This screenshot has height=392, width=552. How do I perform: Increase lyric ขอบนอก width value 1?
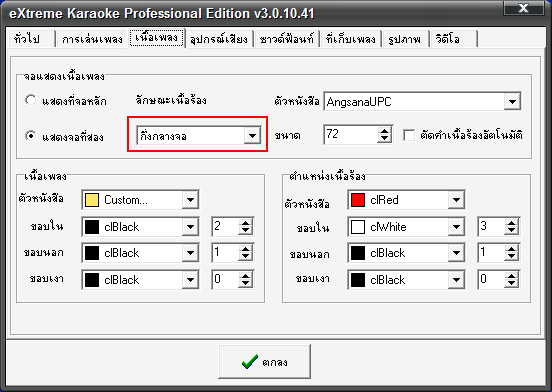(245, 249)
